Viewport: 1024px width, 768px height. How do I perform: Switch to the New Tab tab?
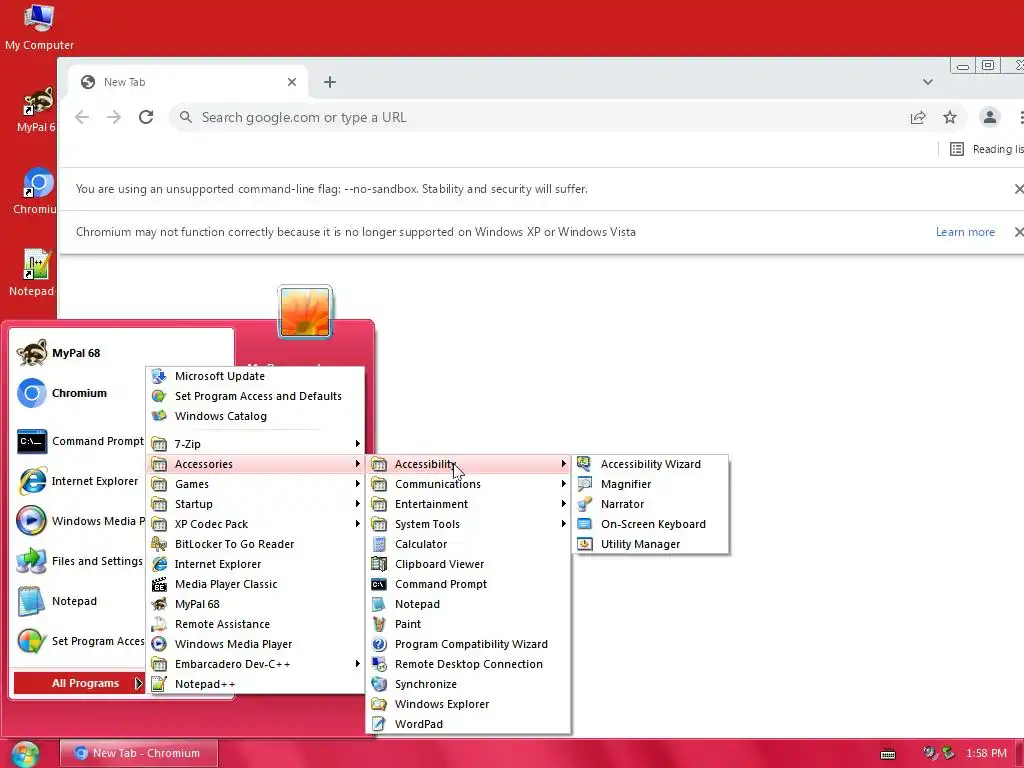coord(188,82)
